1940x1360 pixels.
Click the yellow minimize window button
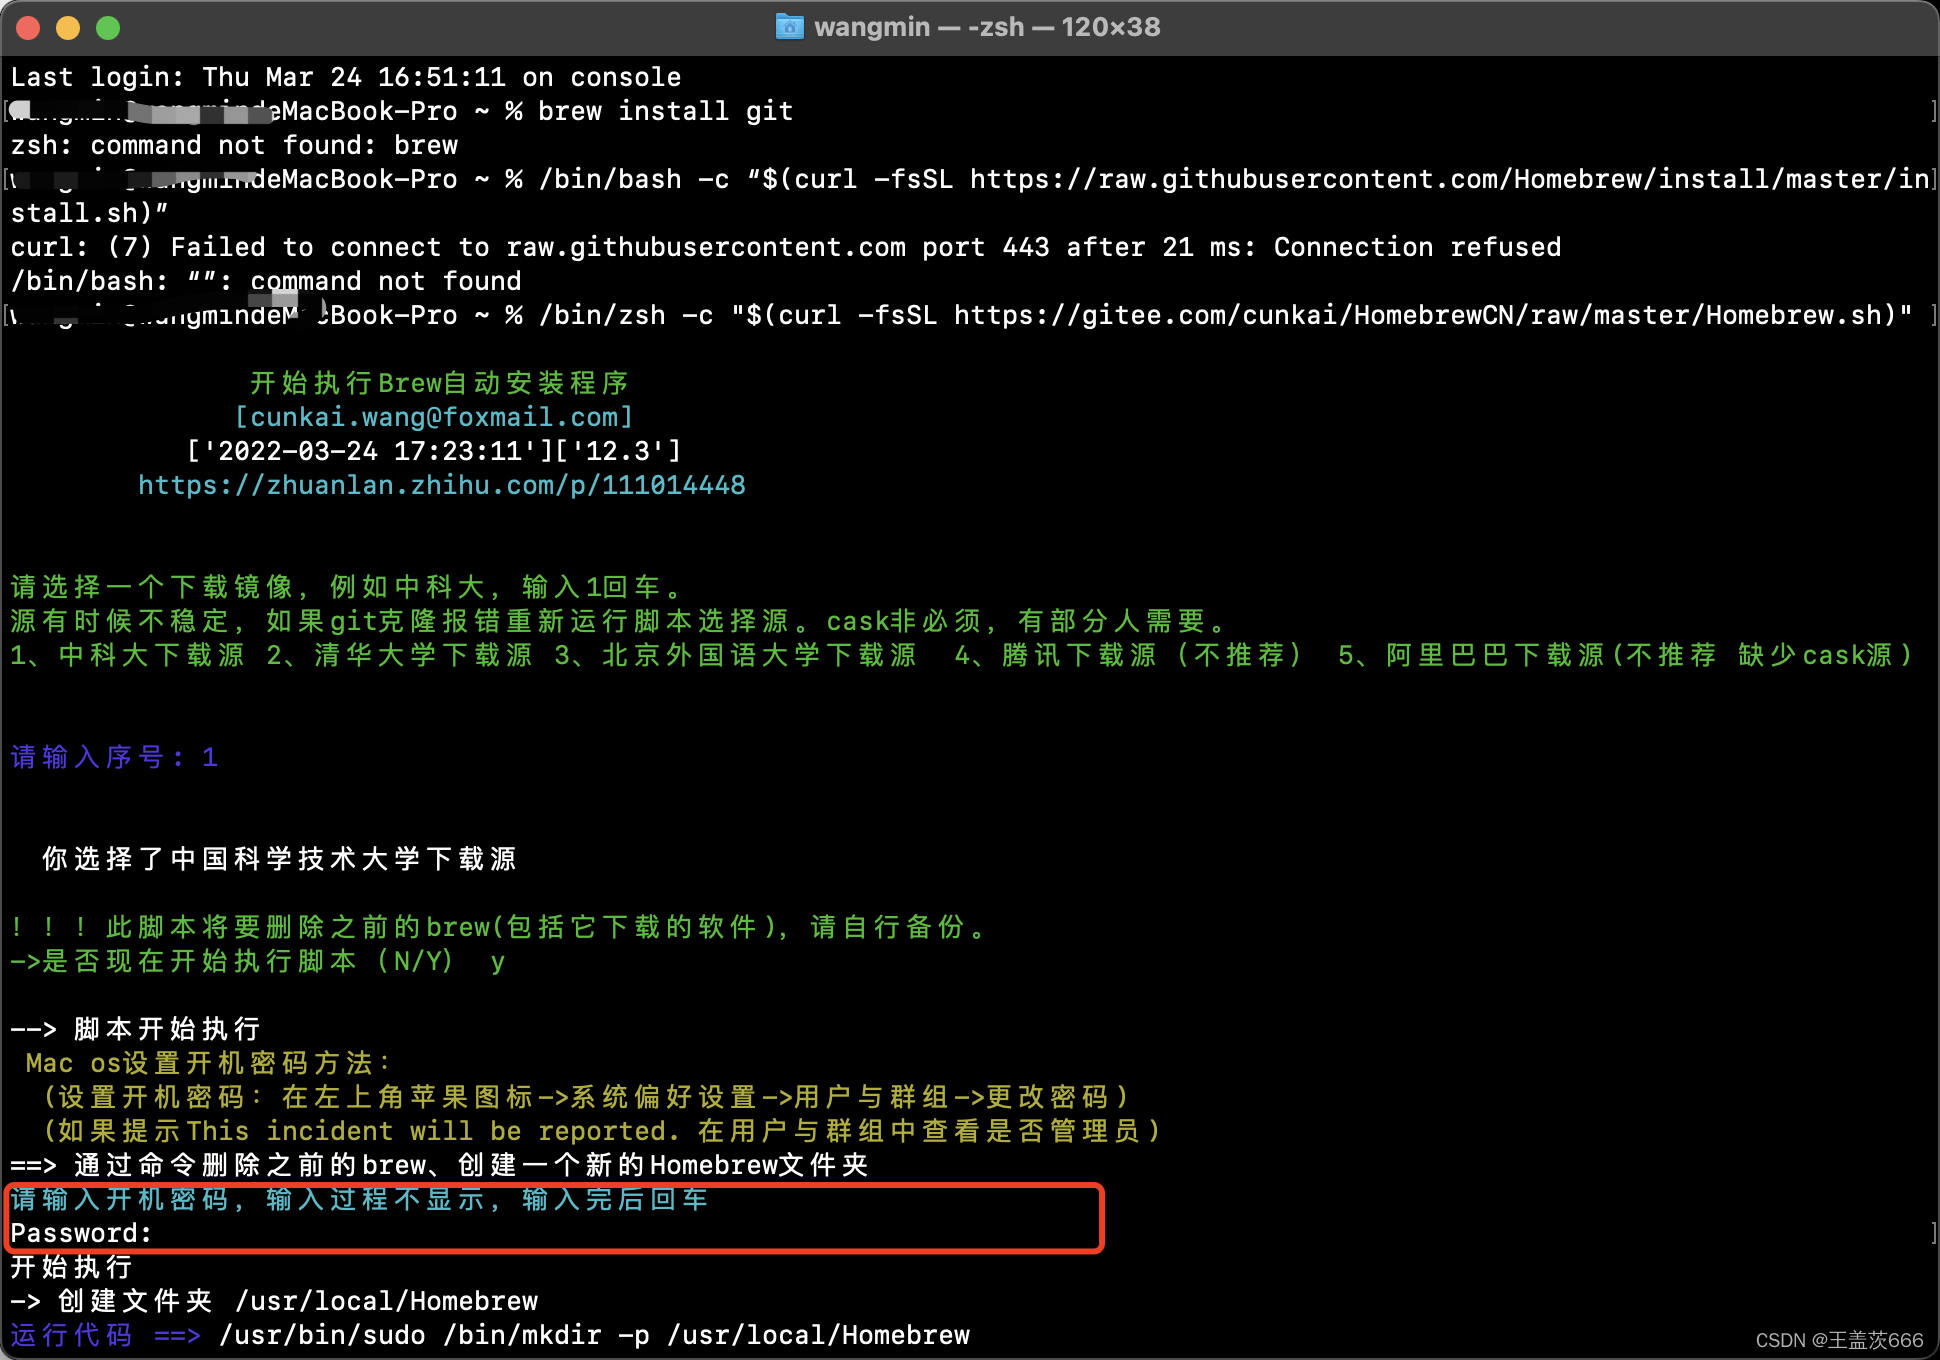68,28
